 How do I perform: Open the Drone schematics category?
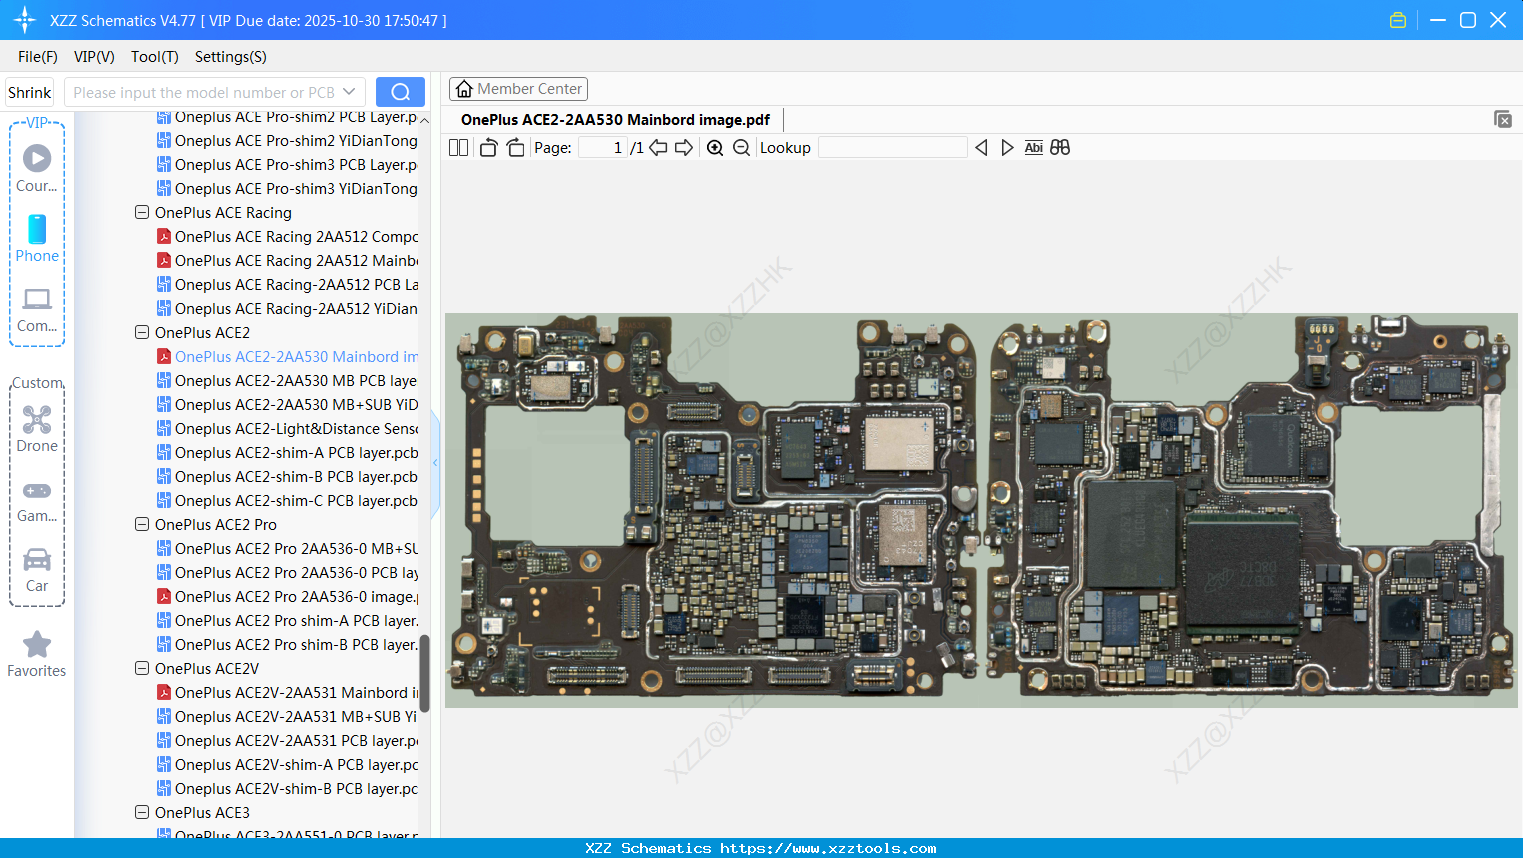coord(36,428)
